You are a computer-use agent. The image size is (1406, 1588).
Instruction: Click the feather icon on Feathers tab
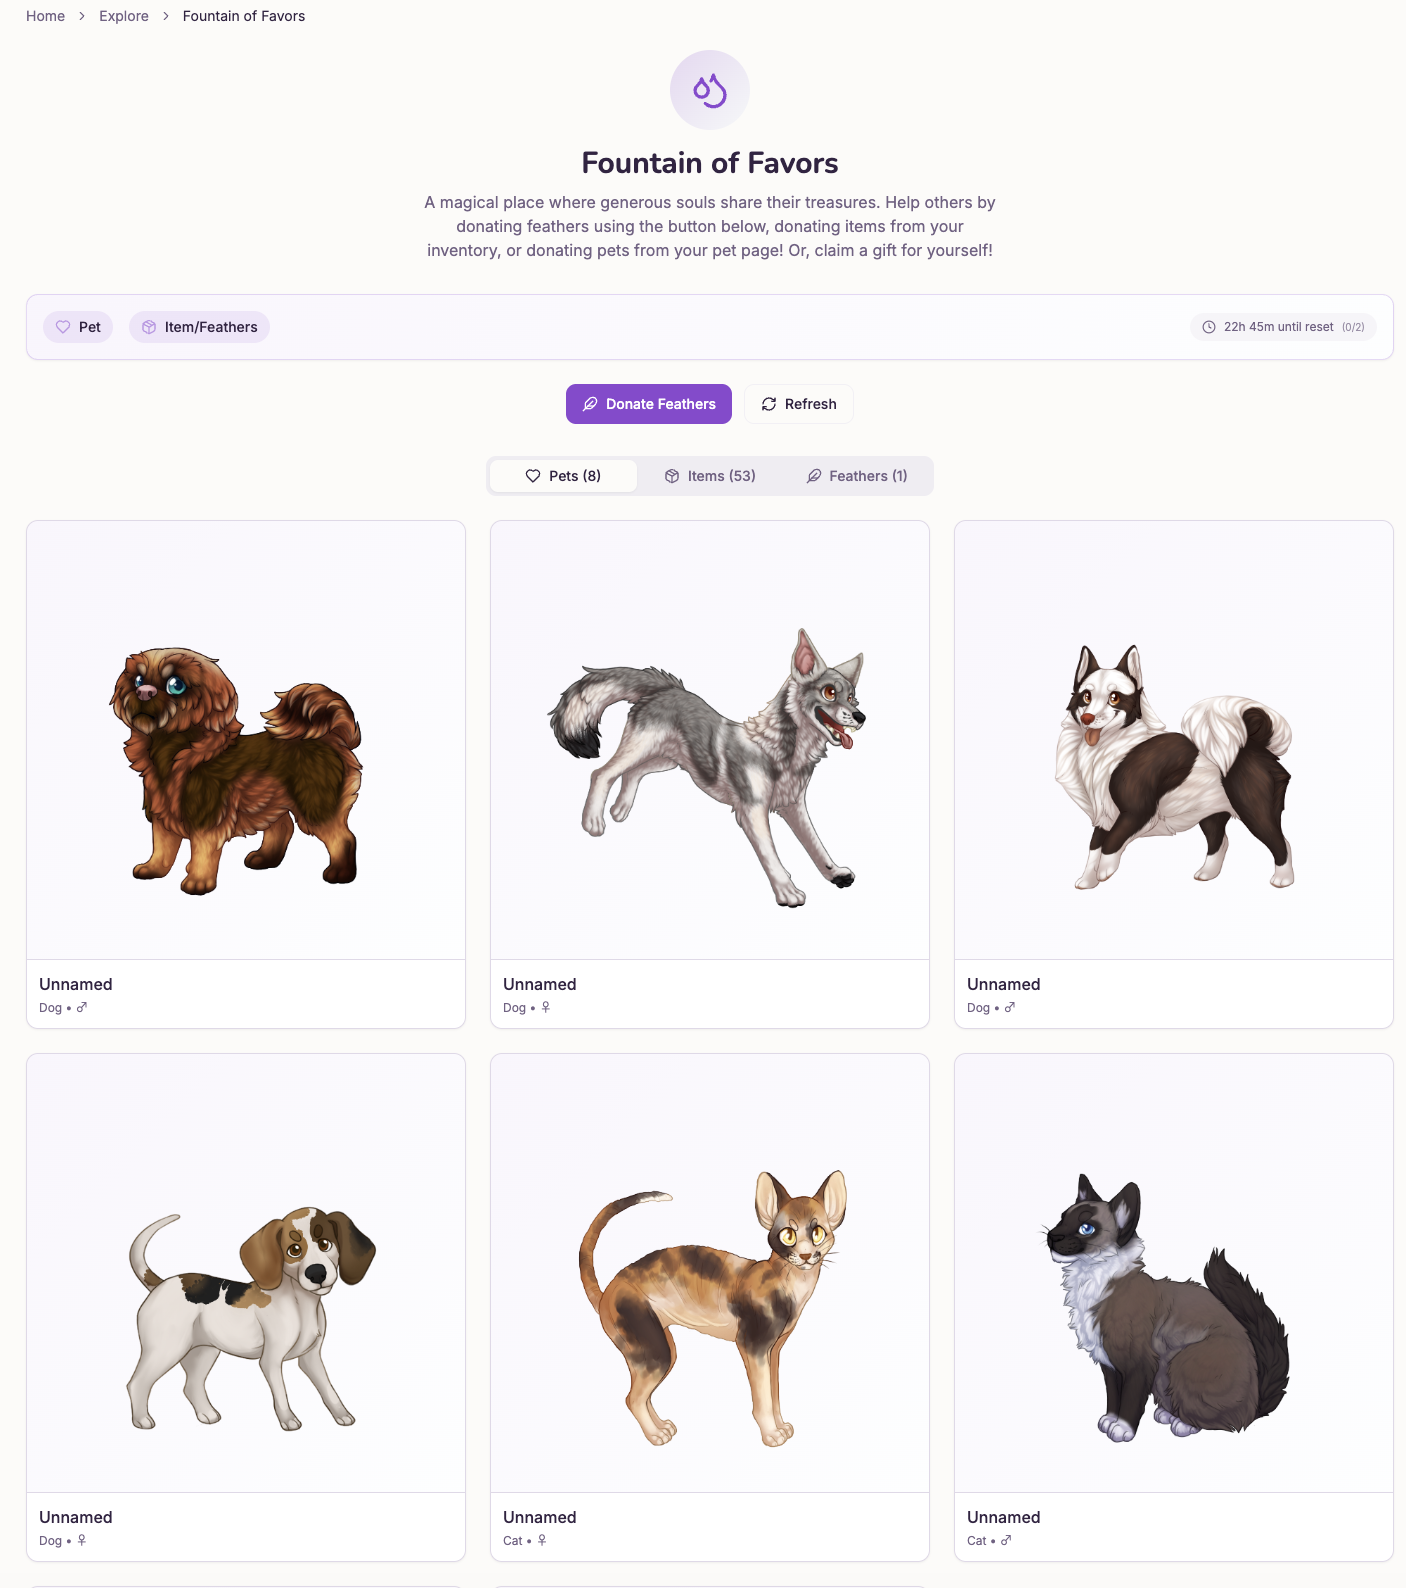click(x=814, y=476)
